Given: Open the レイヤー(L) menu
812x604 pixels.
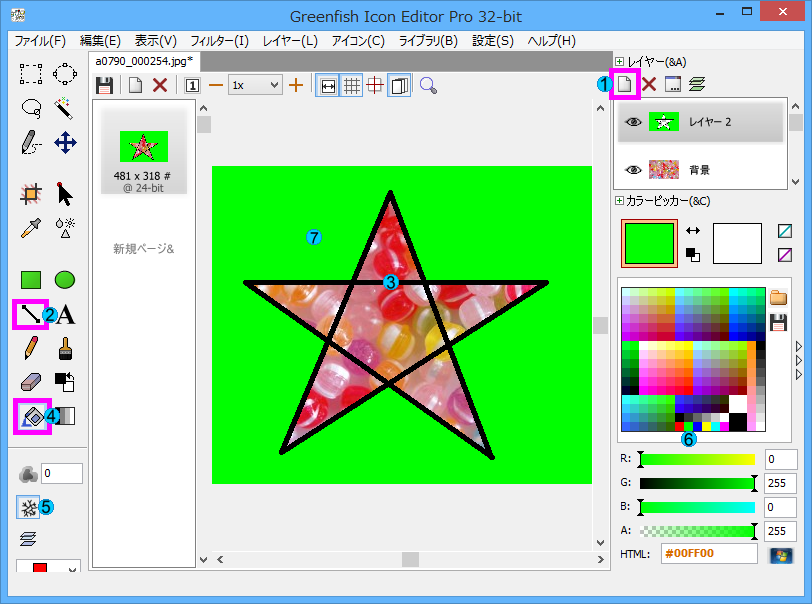Looking at the screenshot, I should (290, 41).
